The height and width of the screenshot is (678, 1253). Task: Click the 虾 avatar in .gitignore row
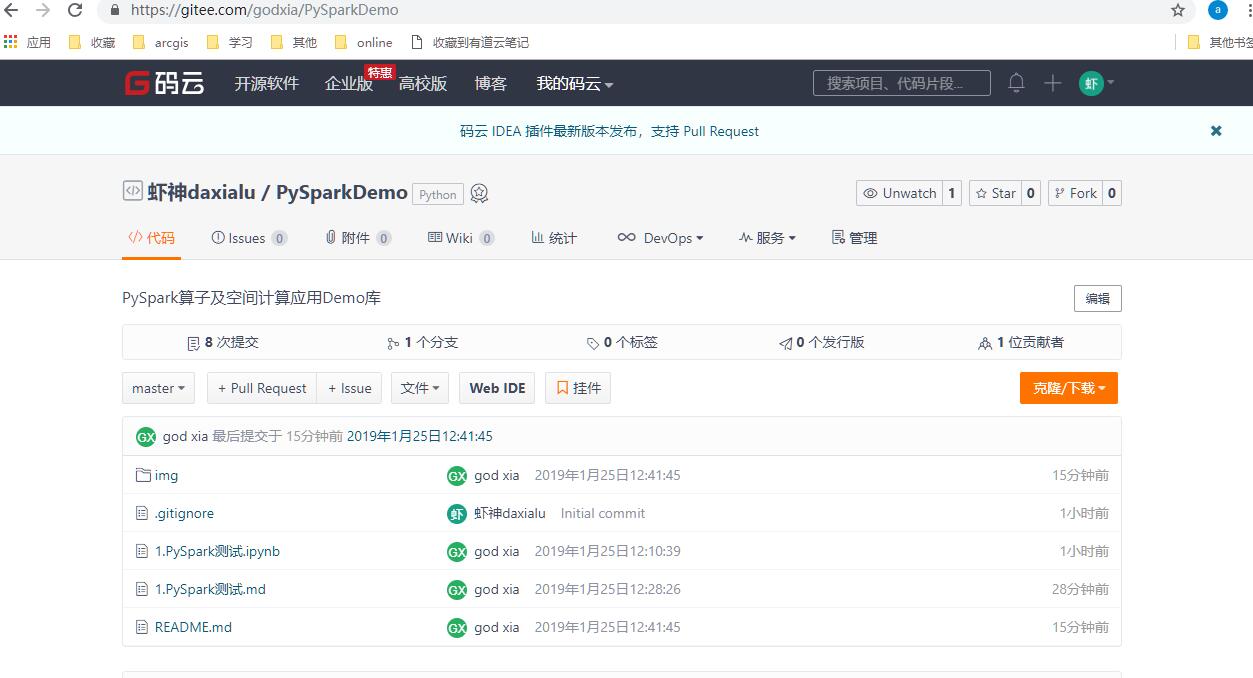coord(457,514)
